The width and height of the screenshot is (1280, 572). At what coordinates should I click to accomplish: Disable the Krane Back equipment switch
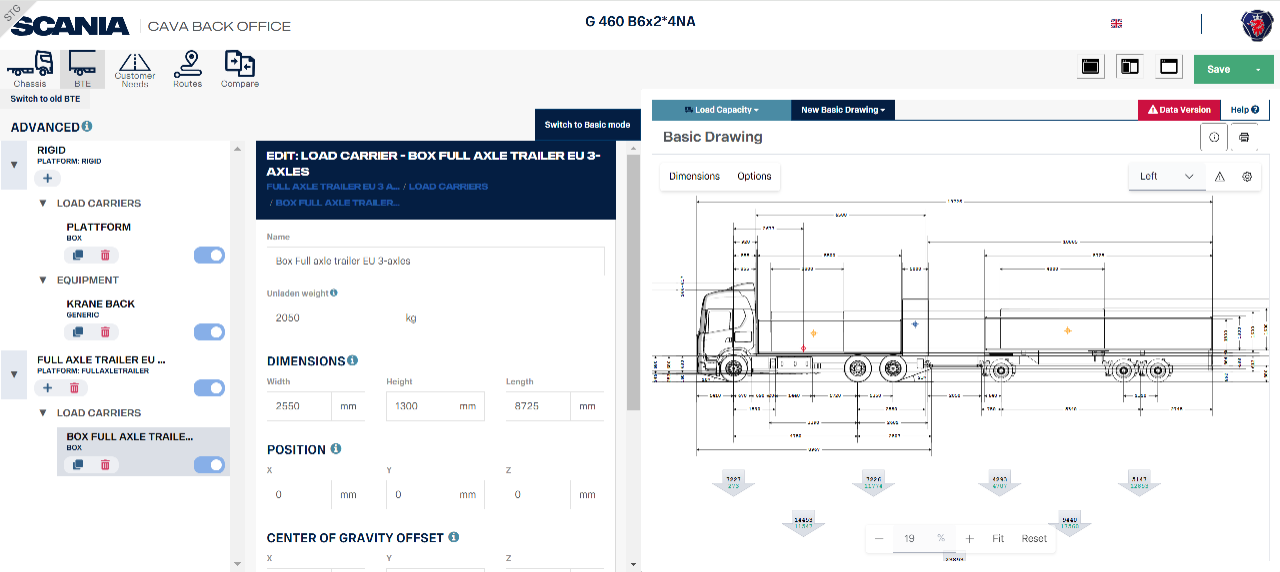coord(209,332)
